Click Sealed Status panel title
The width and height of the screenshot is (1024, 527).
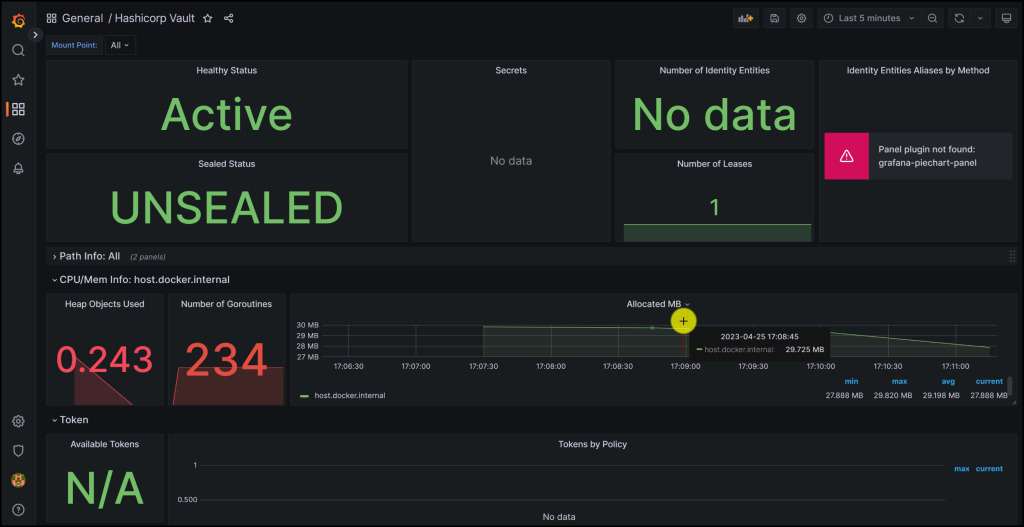[227, 164]
